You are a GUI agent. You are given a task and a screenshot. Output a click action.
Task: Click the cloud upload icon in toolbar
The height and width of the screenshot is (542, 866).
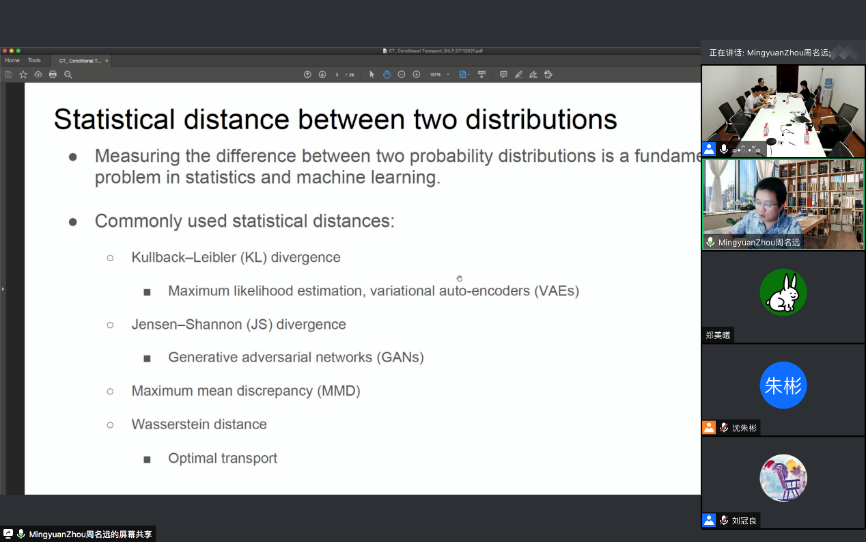(x=38, y=75)
